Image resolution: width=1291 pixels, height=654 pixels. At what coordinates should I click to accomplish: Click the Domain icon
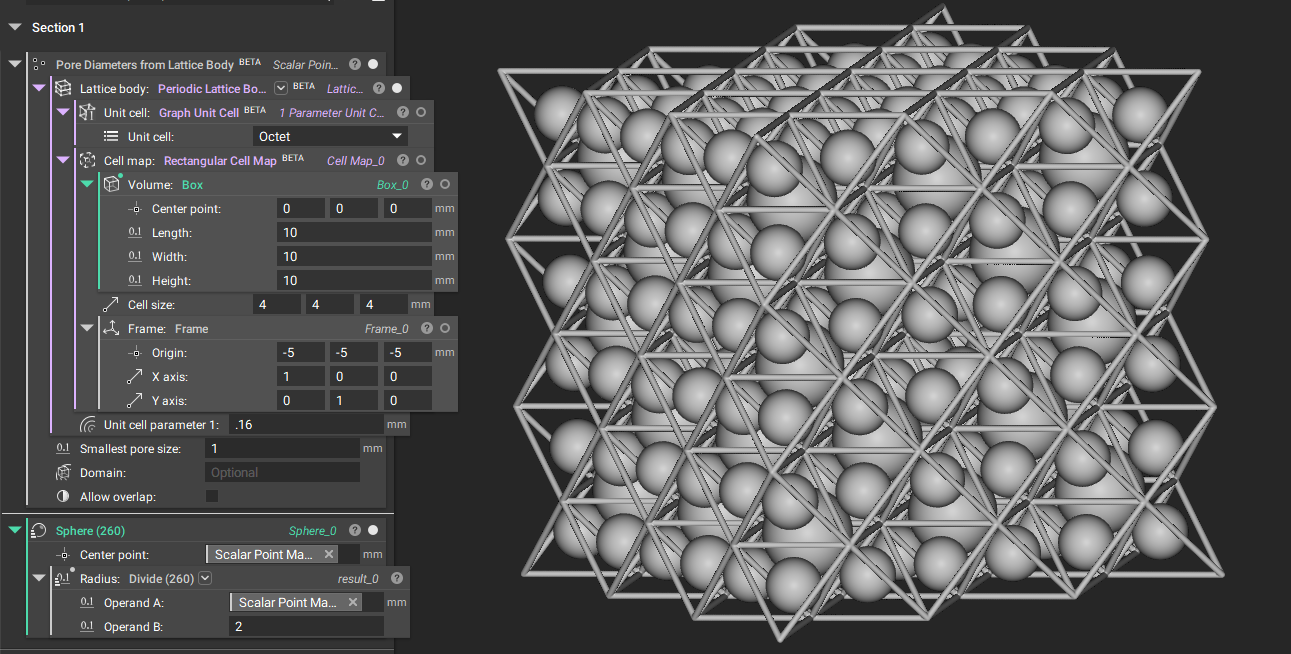pos(63,472)
